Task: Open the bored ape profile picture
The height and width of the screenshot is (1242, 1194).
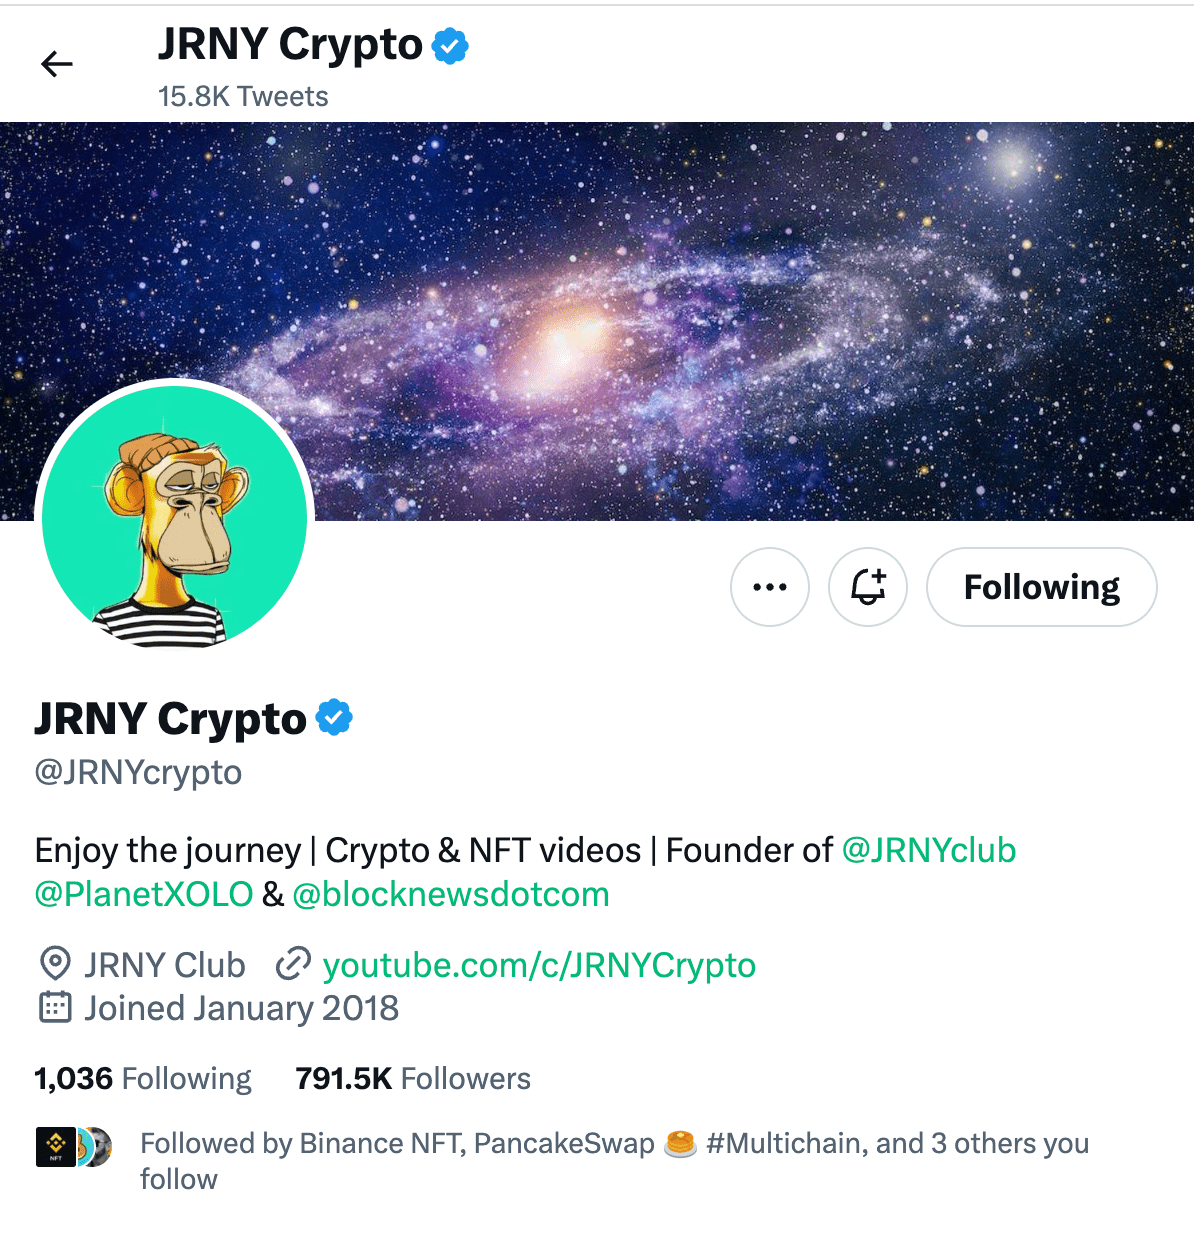Action: pos(175,517)
